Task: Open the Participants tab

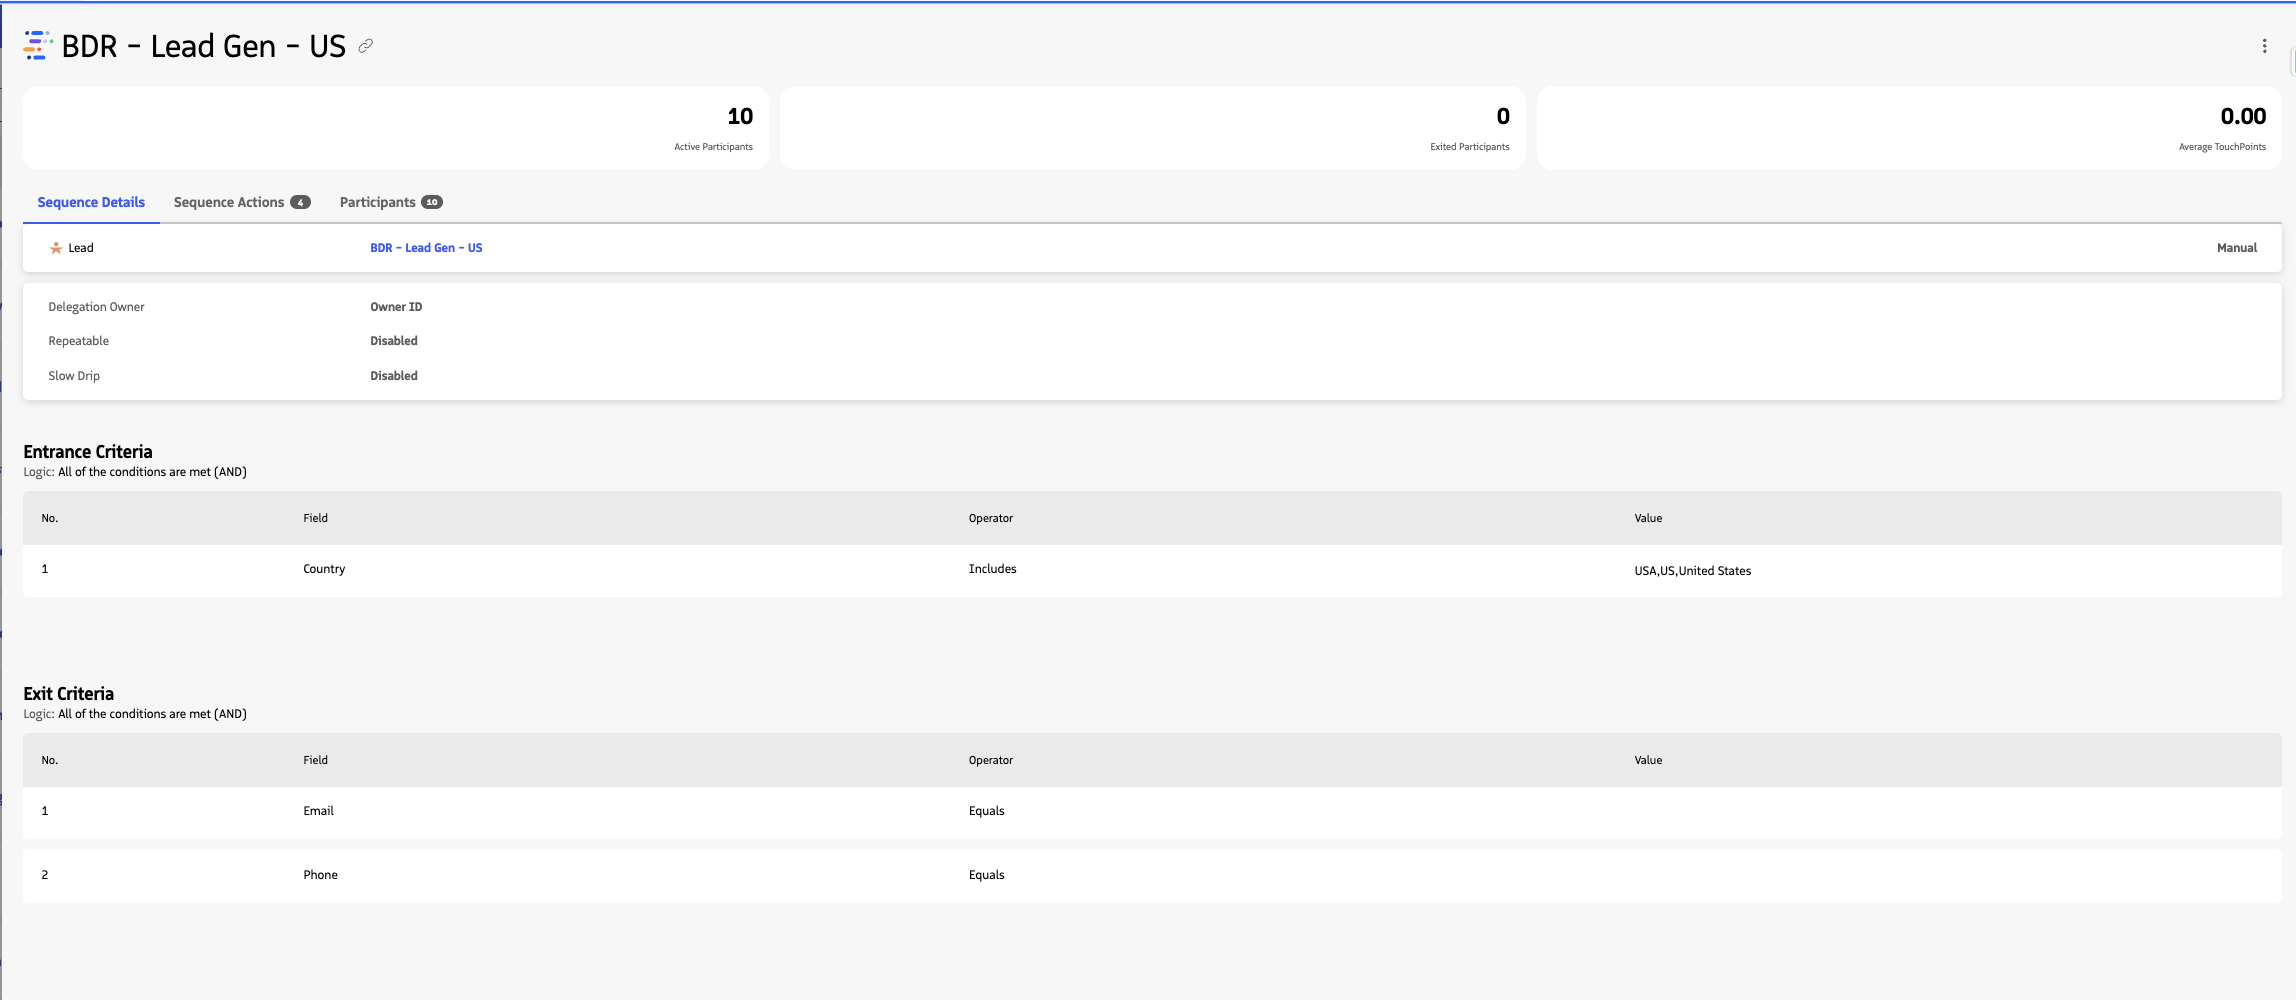Action: [x=391, y=202]
